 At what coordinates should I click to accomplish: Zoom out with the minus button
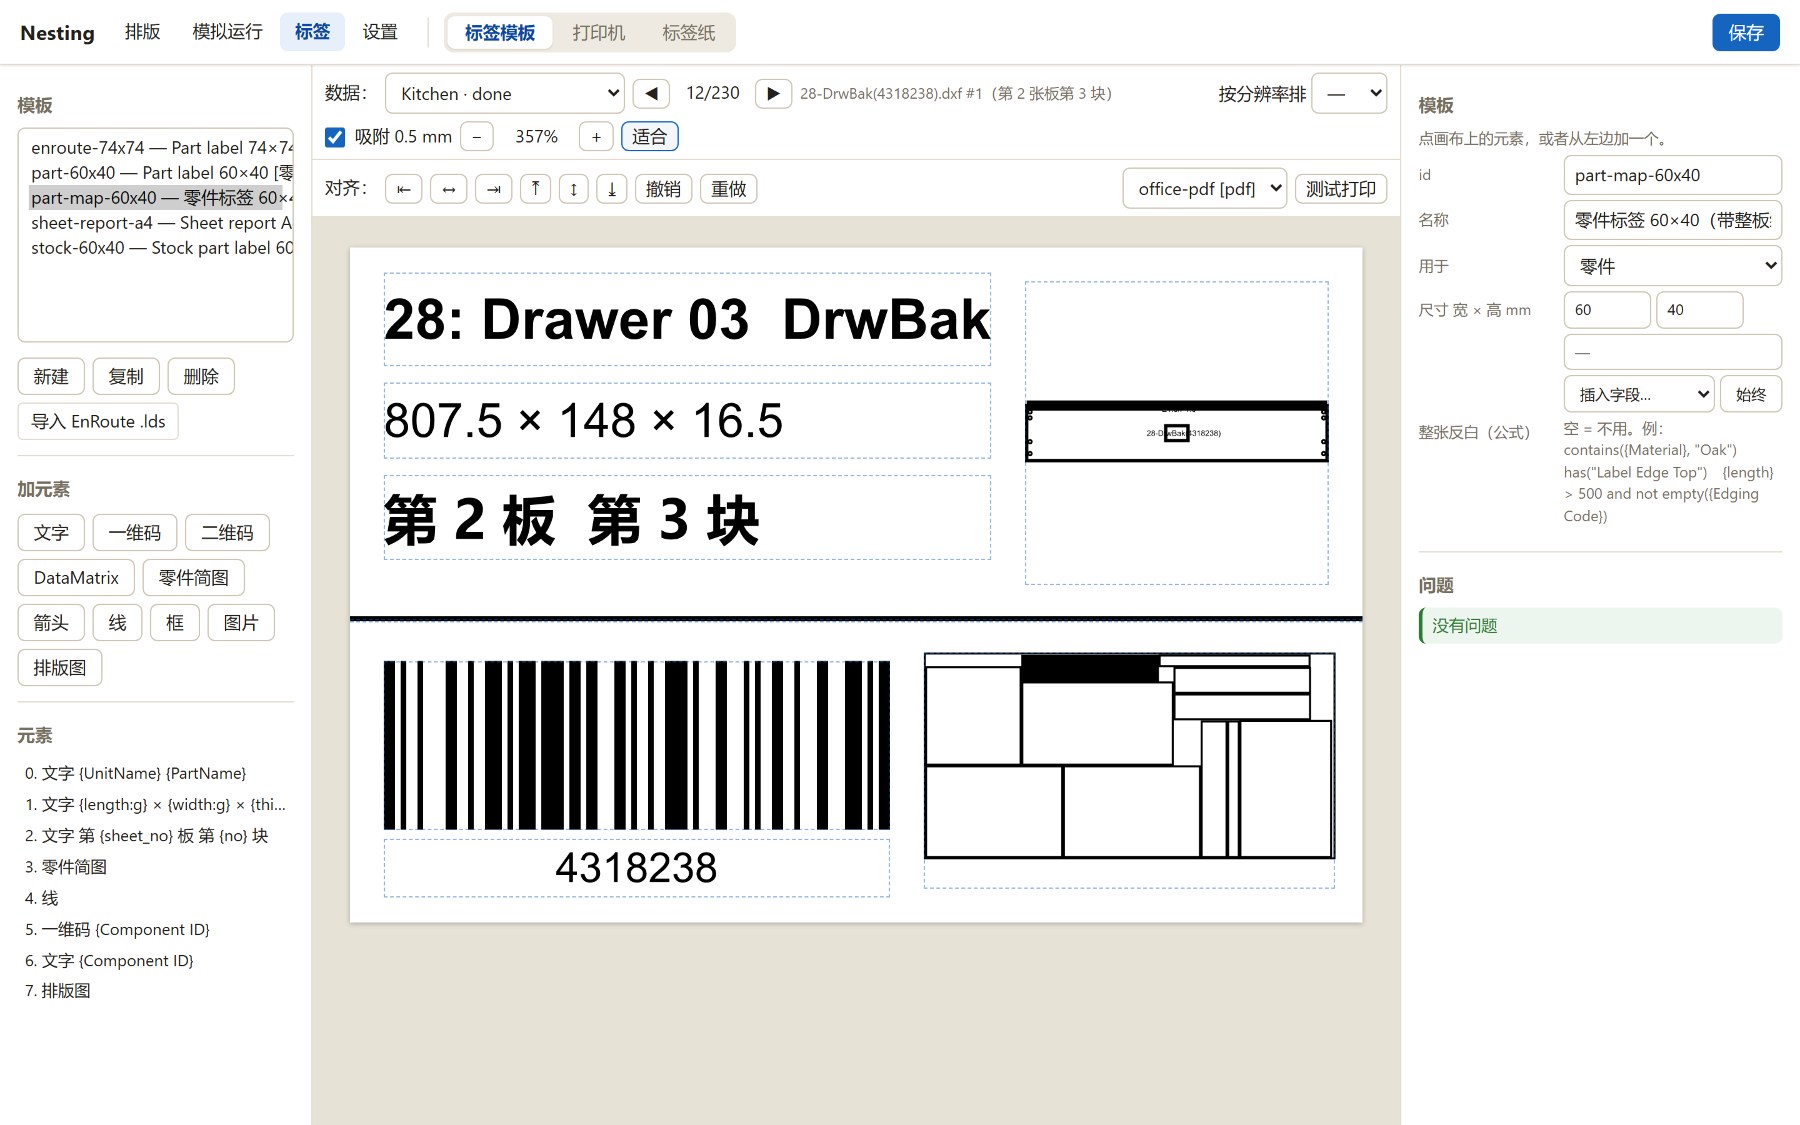click(477, 137)
